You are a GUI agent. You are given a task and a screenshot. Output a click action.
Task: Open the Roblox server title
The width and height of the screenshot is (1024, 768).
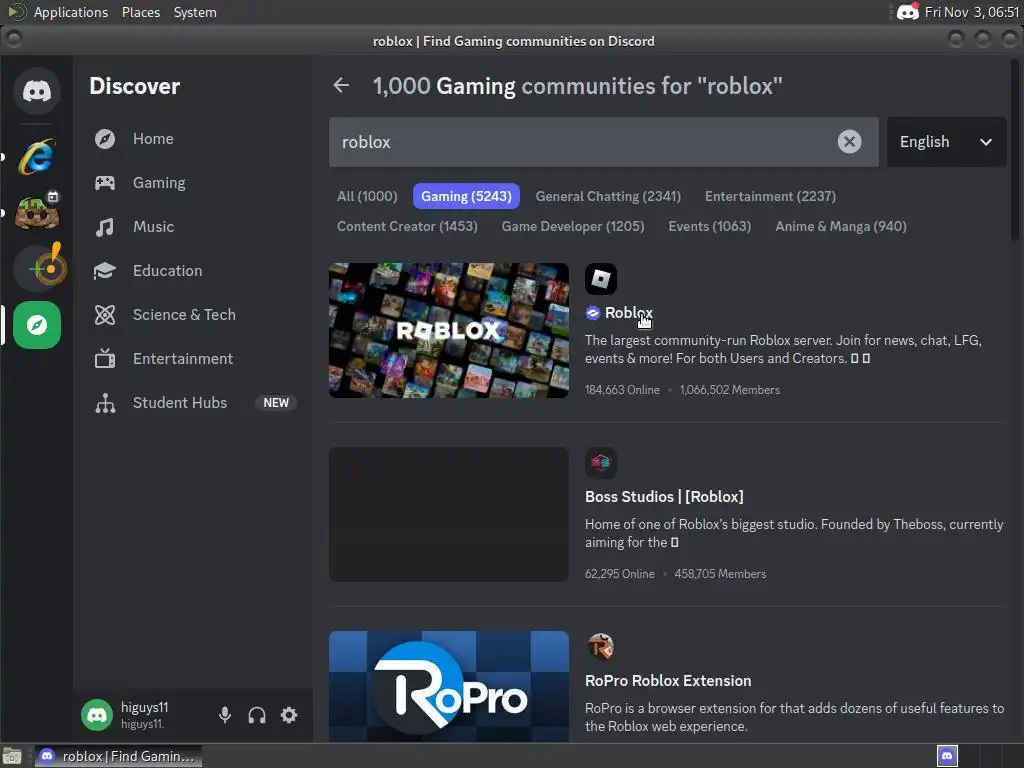pyautogui.click(x=628, y=313)
